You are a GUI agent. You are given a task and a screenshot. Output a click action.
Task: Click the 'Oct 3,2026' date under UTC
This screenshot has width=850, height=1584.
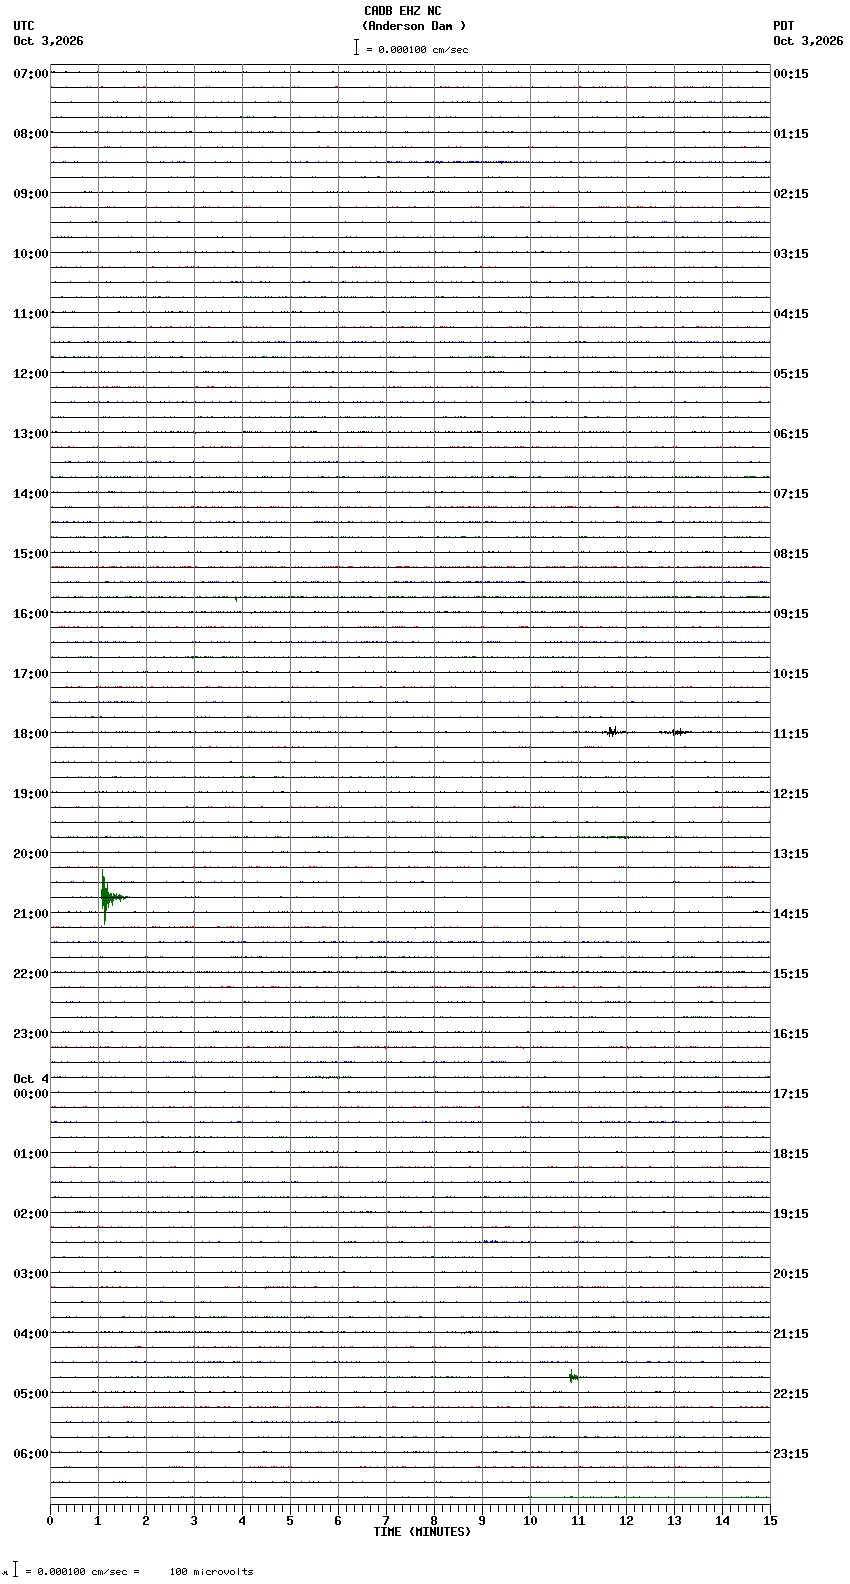(x=49, y=41)
